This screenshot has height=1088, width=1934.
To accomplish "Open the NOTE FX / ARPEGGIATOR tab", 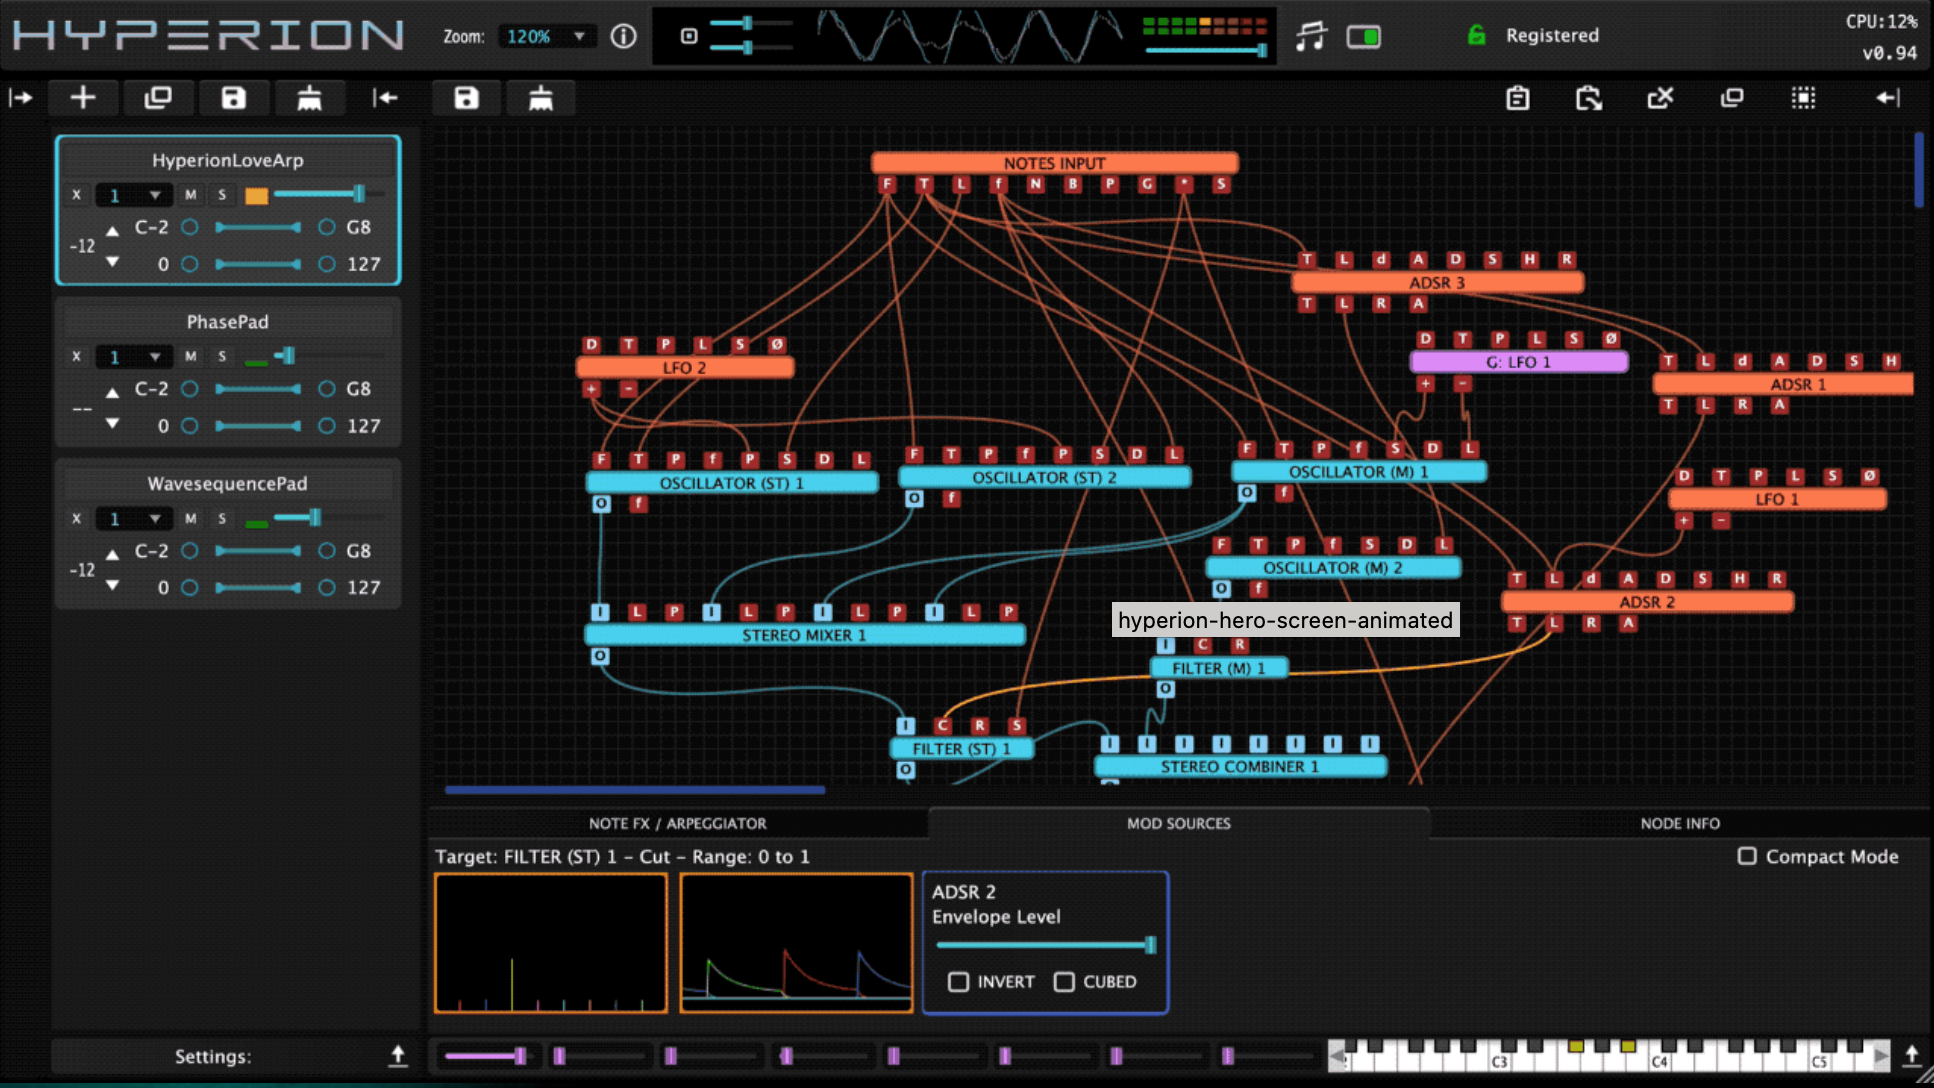I will pos(678,823).
